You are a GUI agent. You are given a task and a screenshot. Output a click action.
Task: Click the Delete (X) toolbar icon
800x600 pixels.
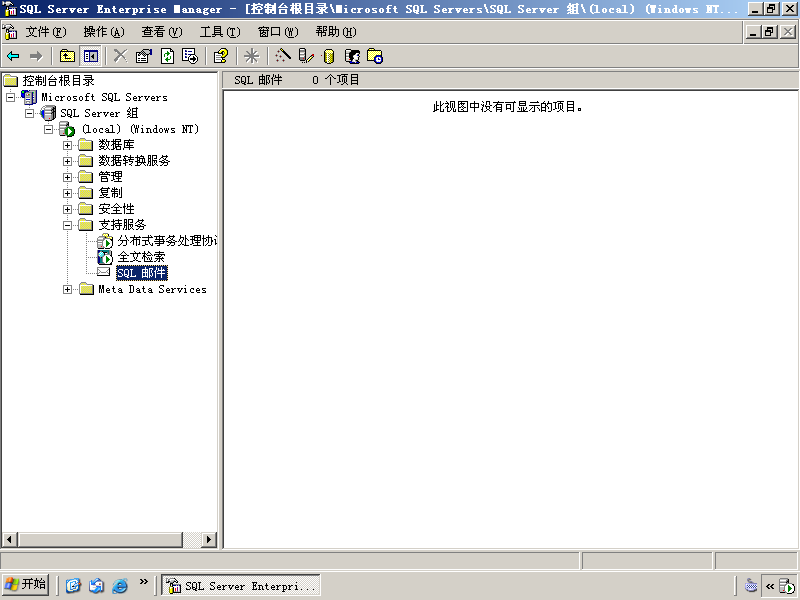point(120,56)
